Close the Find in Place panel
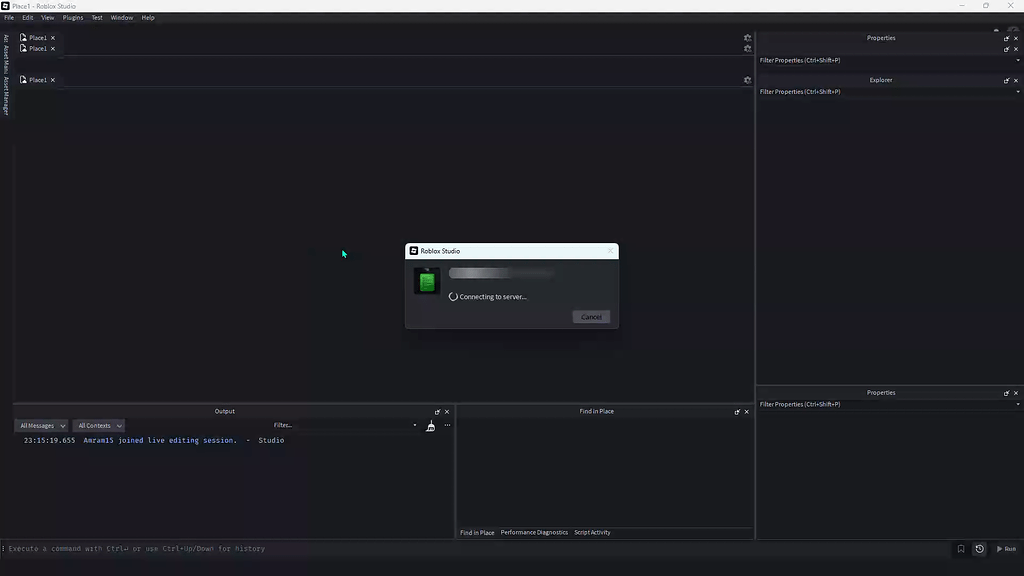Viewport: 1024px width, 576px height. coord(746,412)
